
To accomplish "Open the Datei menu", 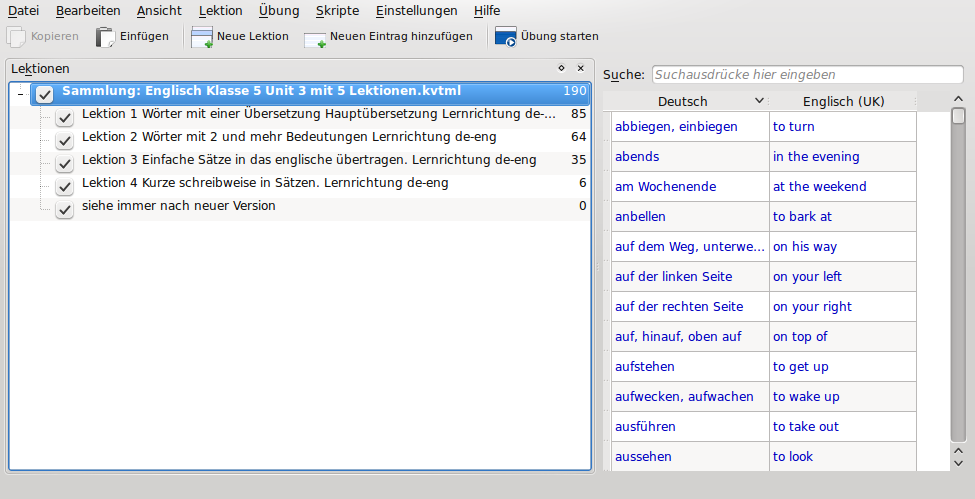I will (23, 11).
